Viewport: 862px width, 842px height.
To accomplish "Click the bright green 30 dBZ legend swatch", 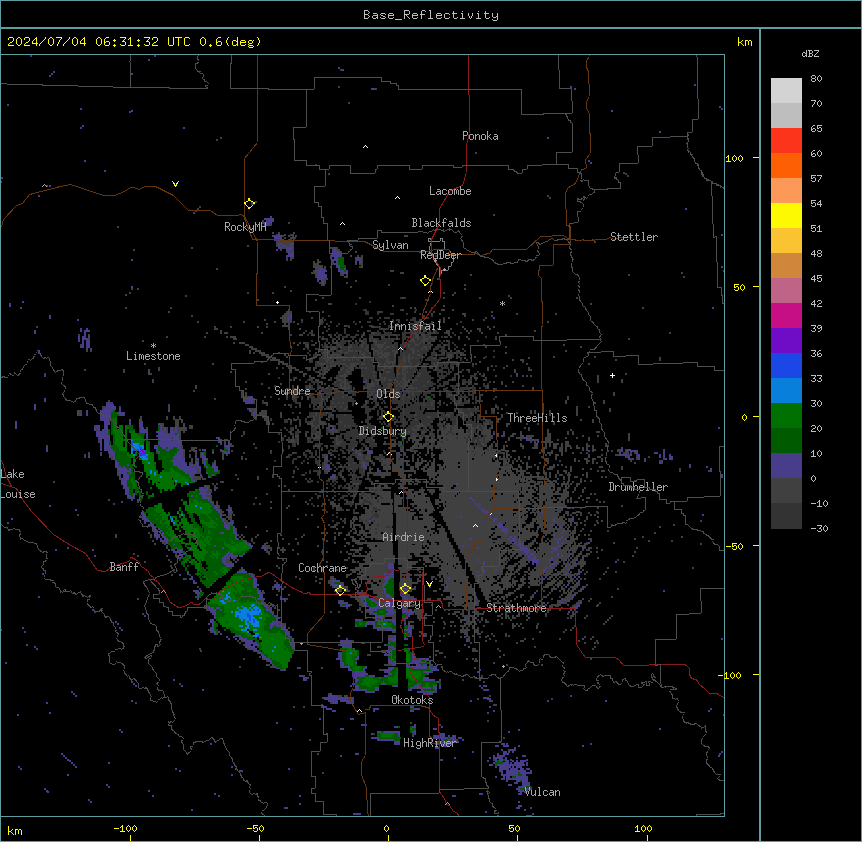I will coord(786,416).
